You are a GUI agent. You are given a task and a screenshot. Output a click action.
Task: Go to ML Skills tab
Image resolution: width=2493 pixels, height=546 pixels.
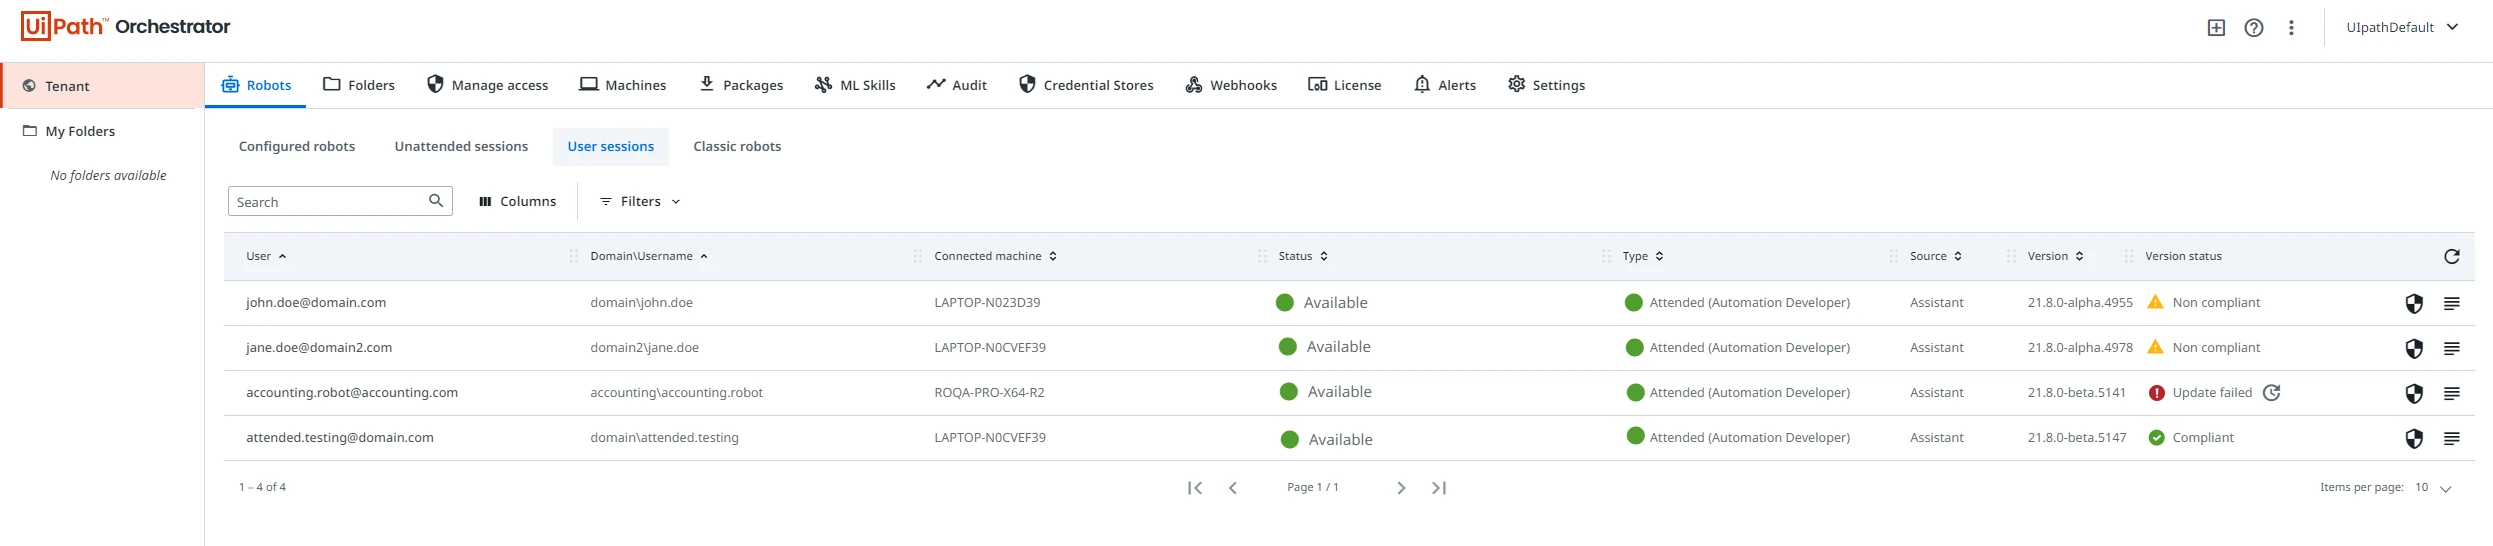855,85
